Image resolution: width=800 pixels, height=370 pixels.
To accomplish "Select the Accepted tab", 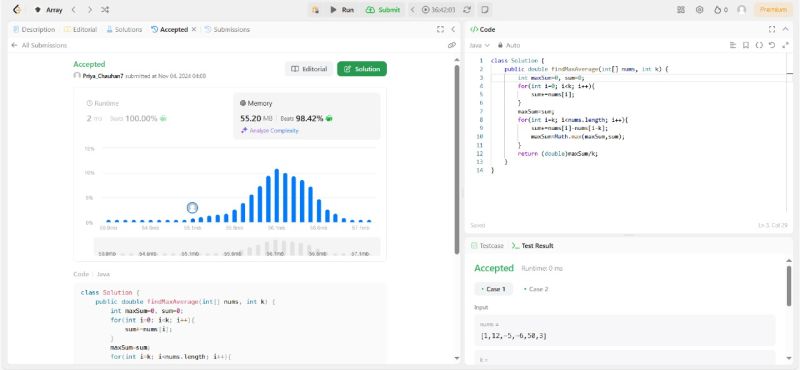I will pyautogui.click(x=169, y=30).
